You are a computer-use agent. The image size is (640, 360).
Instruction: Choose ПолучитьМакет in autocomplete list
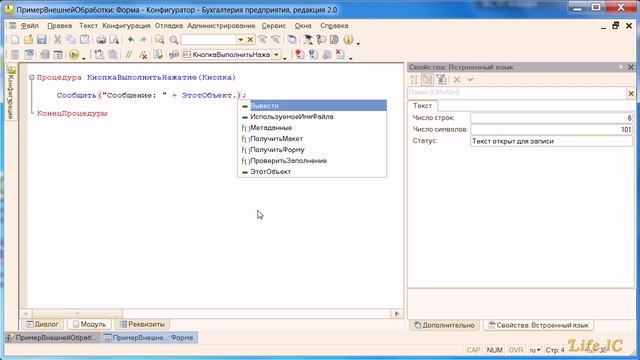(312, 139)
